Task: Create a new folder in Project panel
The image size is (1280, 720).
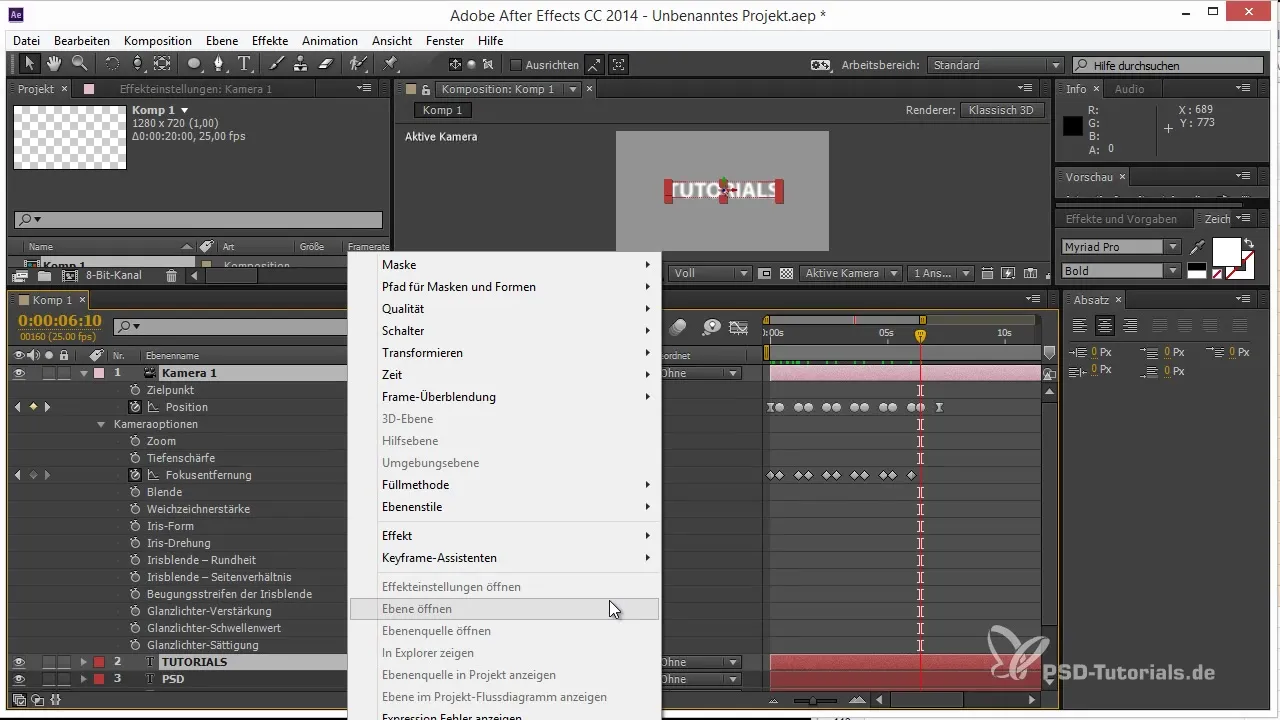Action: (x=44, y=276)
